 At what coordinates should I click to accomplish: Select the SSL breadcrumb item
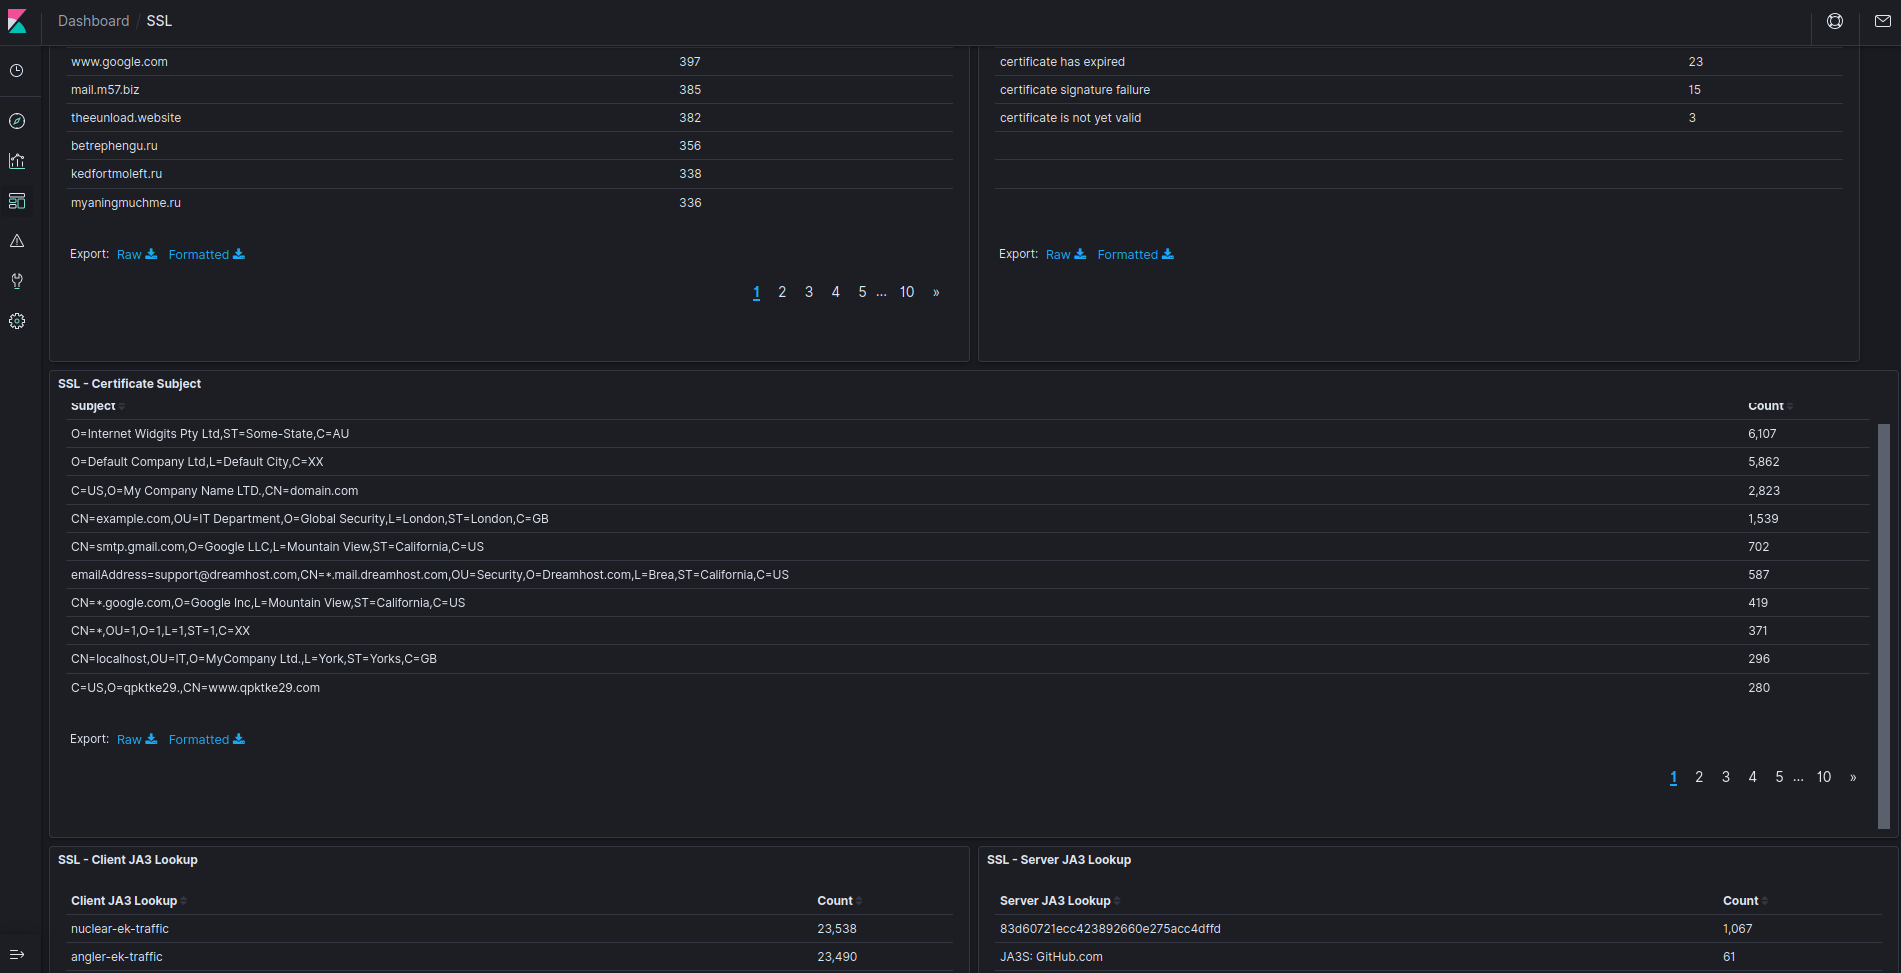point(158,20)
